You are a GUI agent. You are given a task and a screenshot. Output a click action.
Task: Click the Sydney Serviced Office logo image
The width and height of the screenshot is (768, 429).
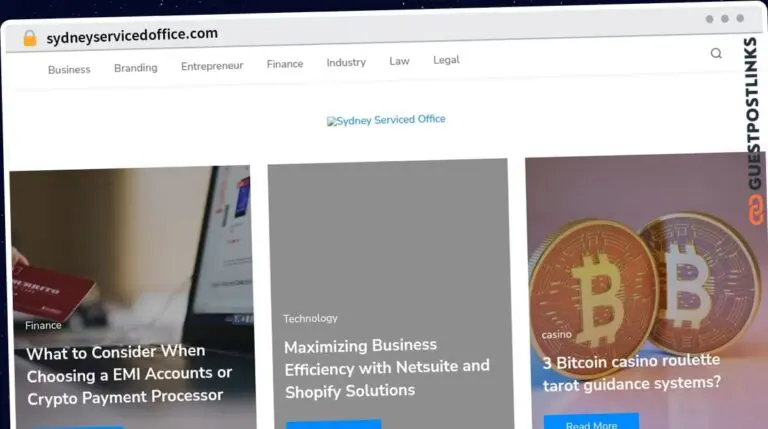[x=386, y=120]
